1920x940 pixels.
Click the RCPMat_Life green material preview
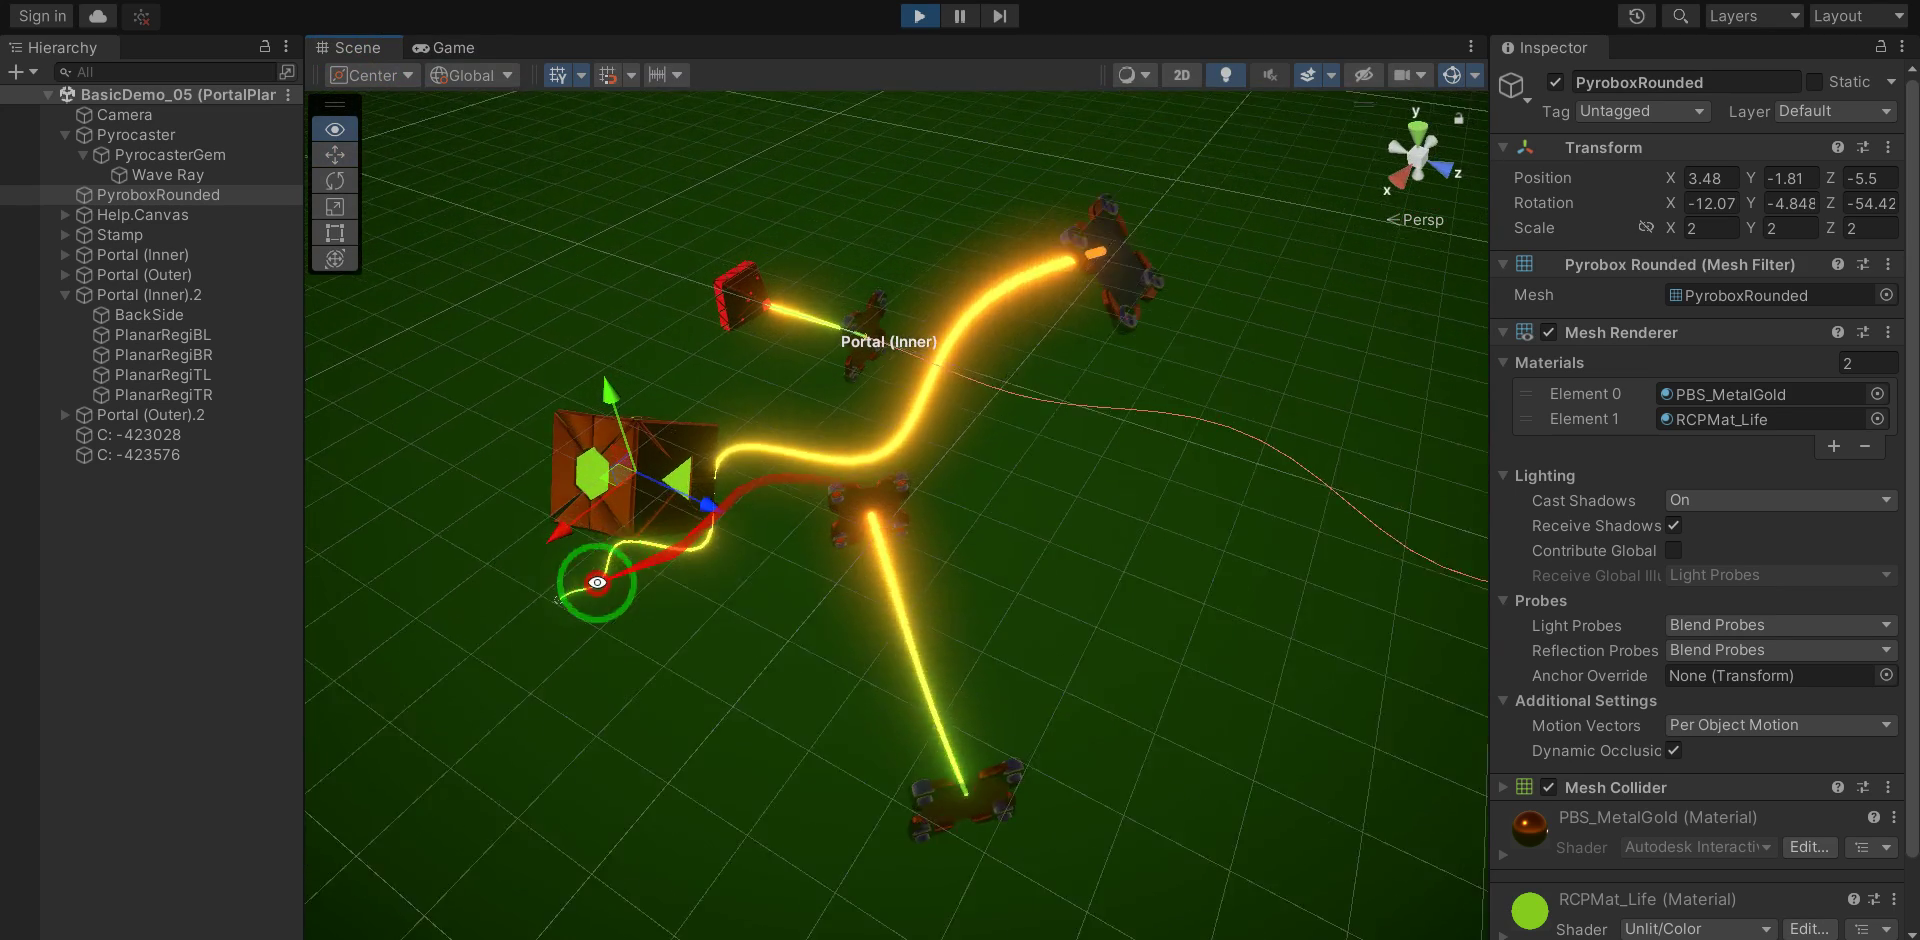[1529, 911]
